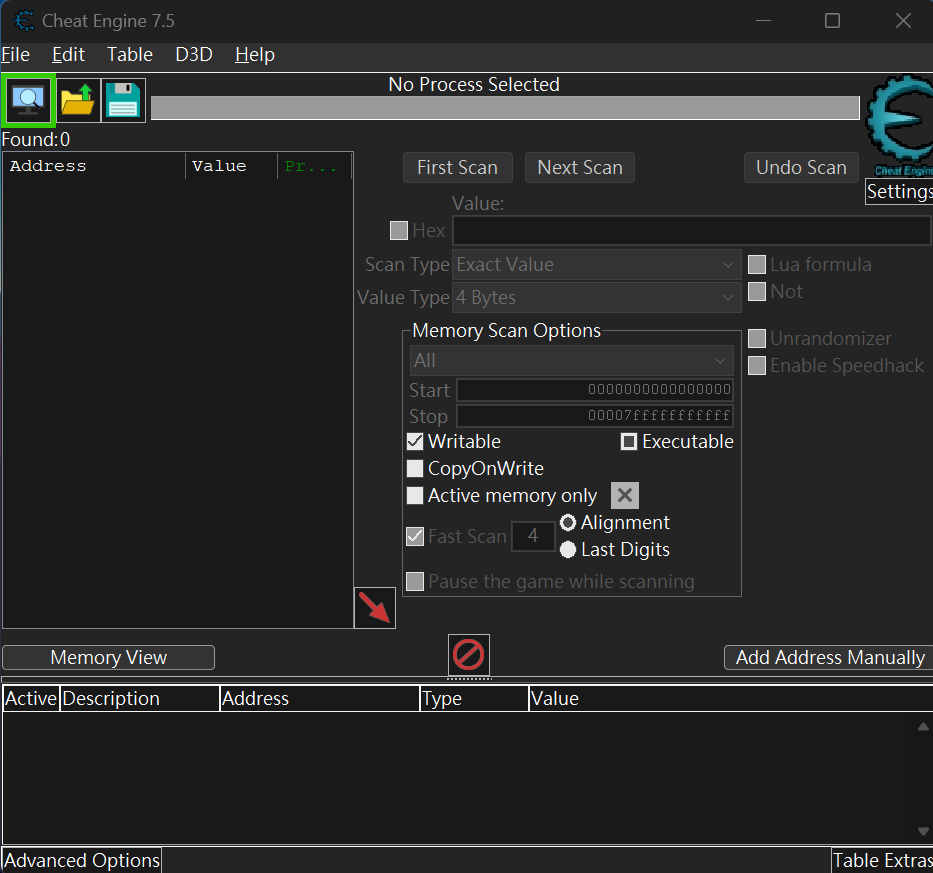
Task: Open the process list with the computer icon
Action: tap(27, 100)
